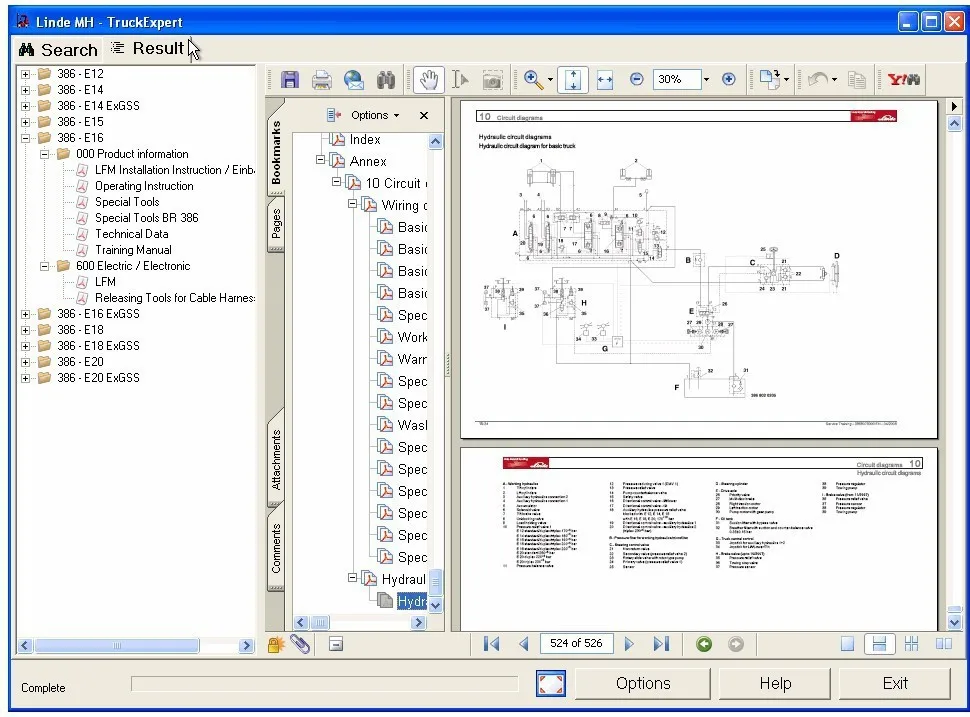Close the bookmarks panel
Image resolution: width=970 pixels, height=717 pixels.
pyautogui.click(x=424, y=115)
